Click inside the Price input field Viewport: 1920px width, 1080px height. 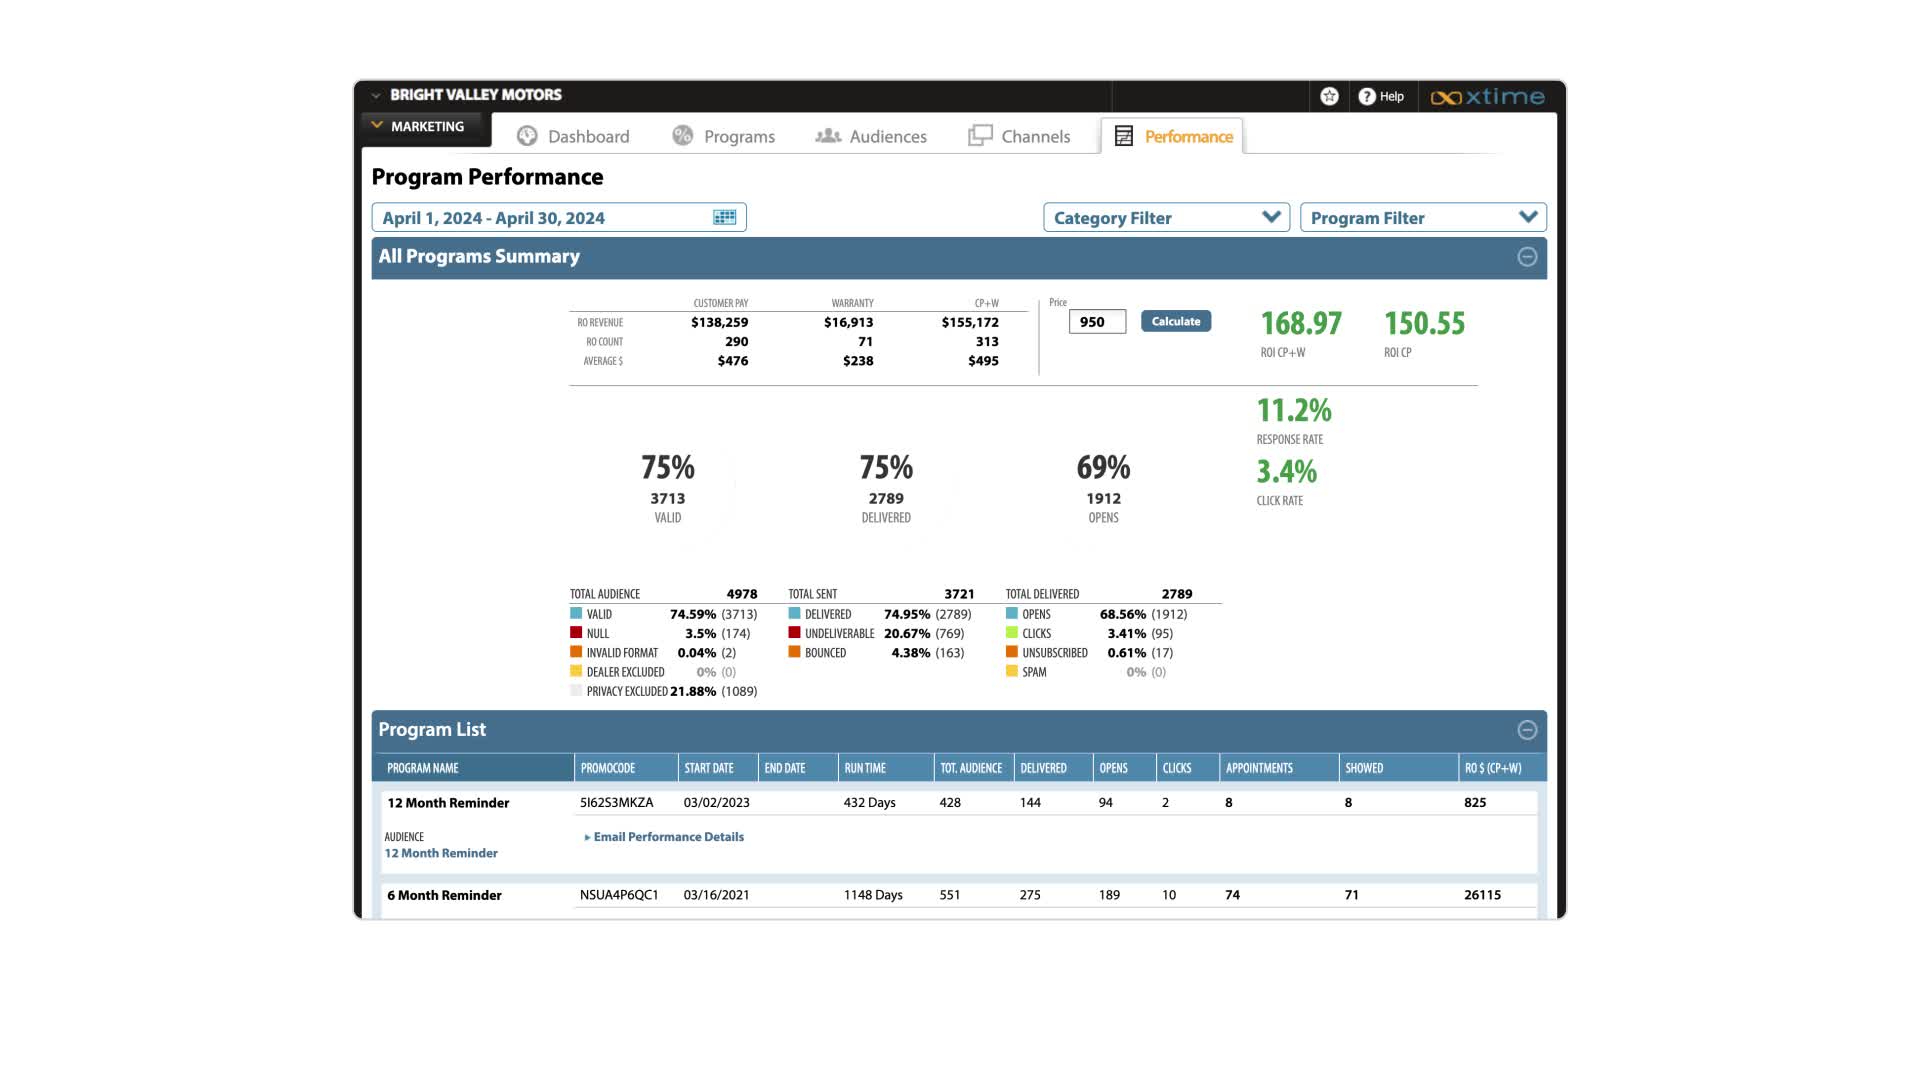tap(1096, 321)
